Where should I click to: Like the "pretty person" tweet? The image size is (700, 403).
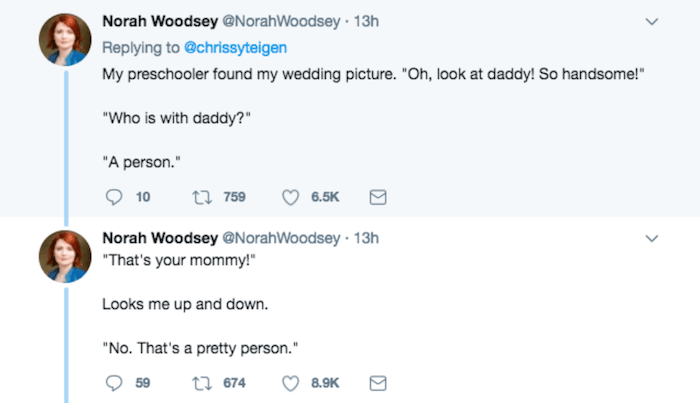pyautogui.click(x=293, y=383)
